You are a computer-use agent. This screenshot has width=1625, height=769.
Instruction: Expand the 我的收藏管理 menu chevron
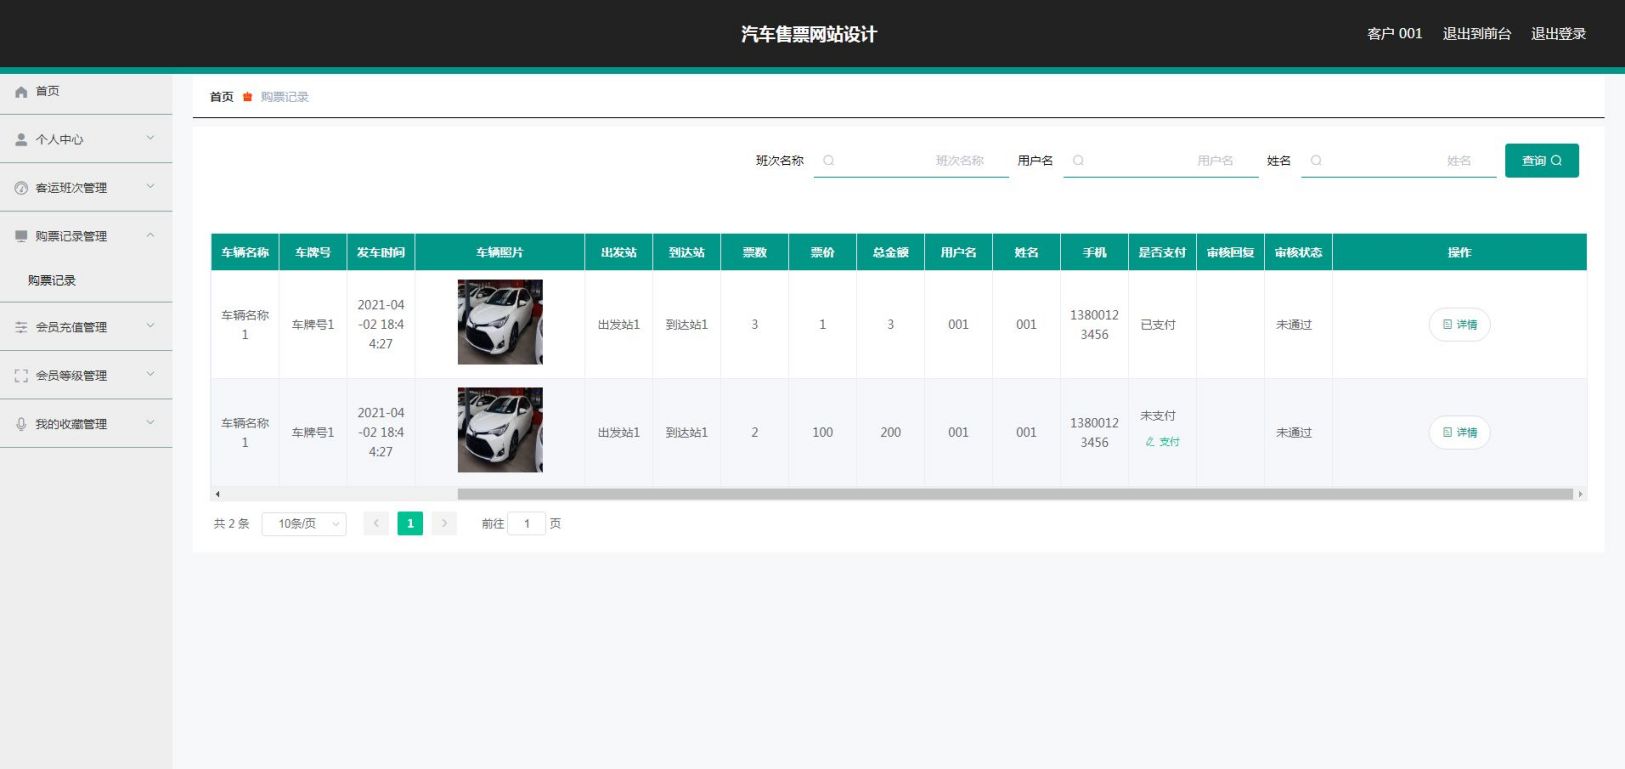click(x=150, y=422)
